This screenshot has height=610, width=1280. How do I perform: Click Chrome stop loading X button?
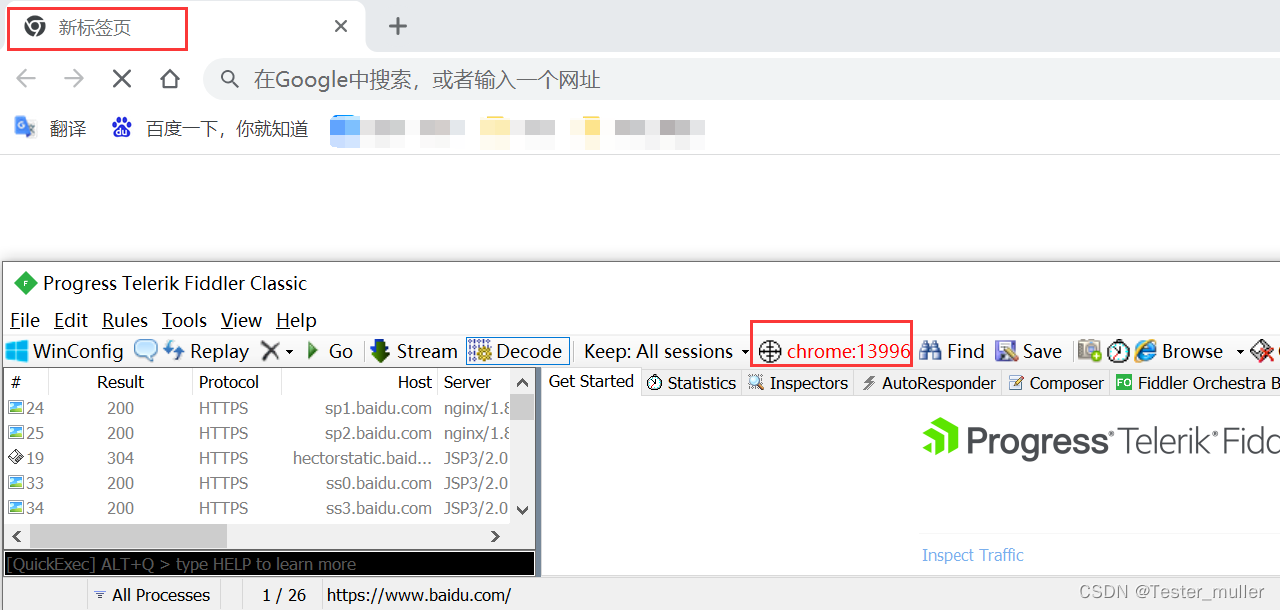pyautogui.click(x=122, y=79)
